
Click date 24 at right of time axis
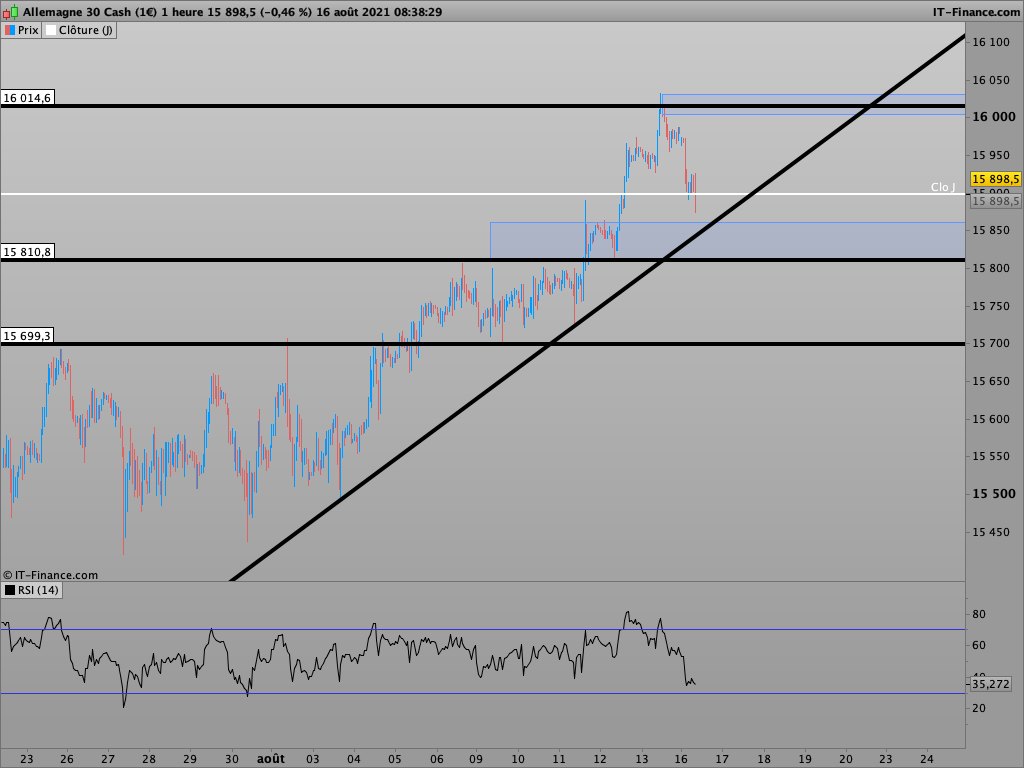(926, 758)
